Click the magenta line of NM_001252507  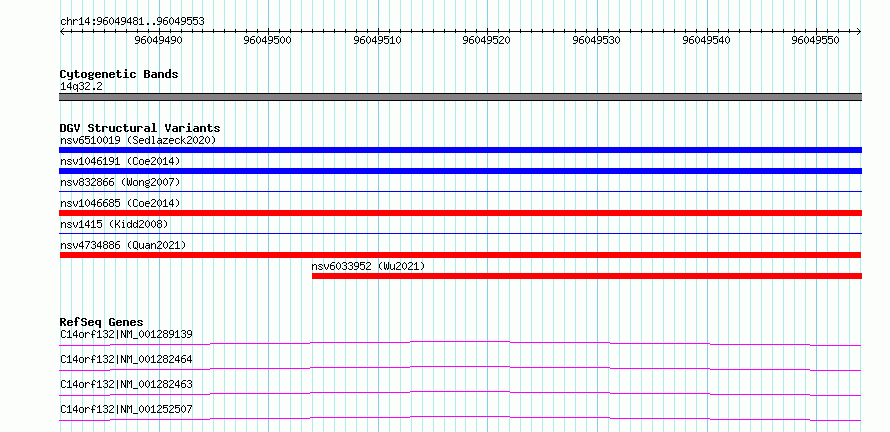pos(460,418)
